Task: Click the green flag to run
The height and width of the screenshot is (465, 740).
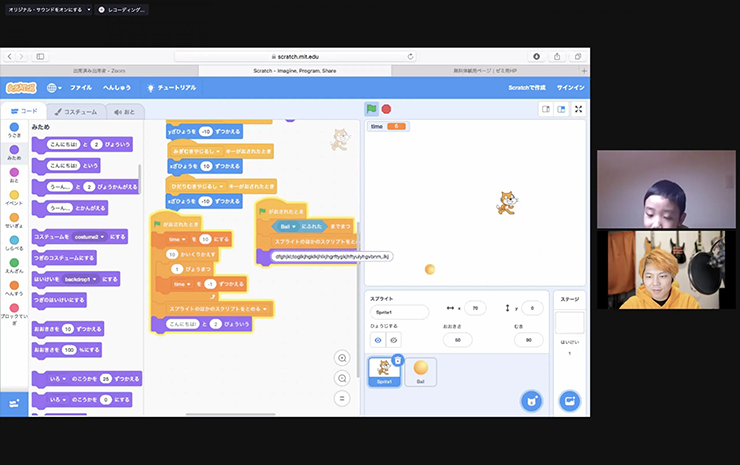Action: point(371,109)
